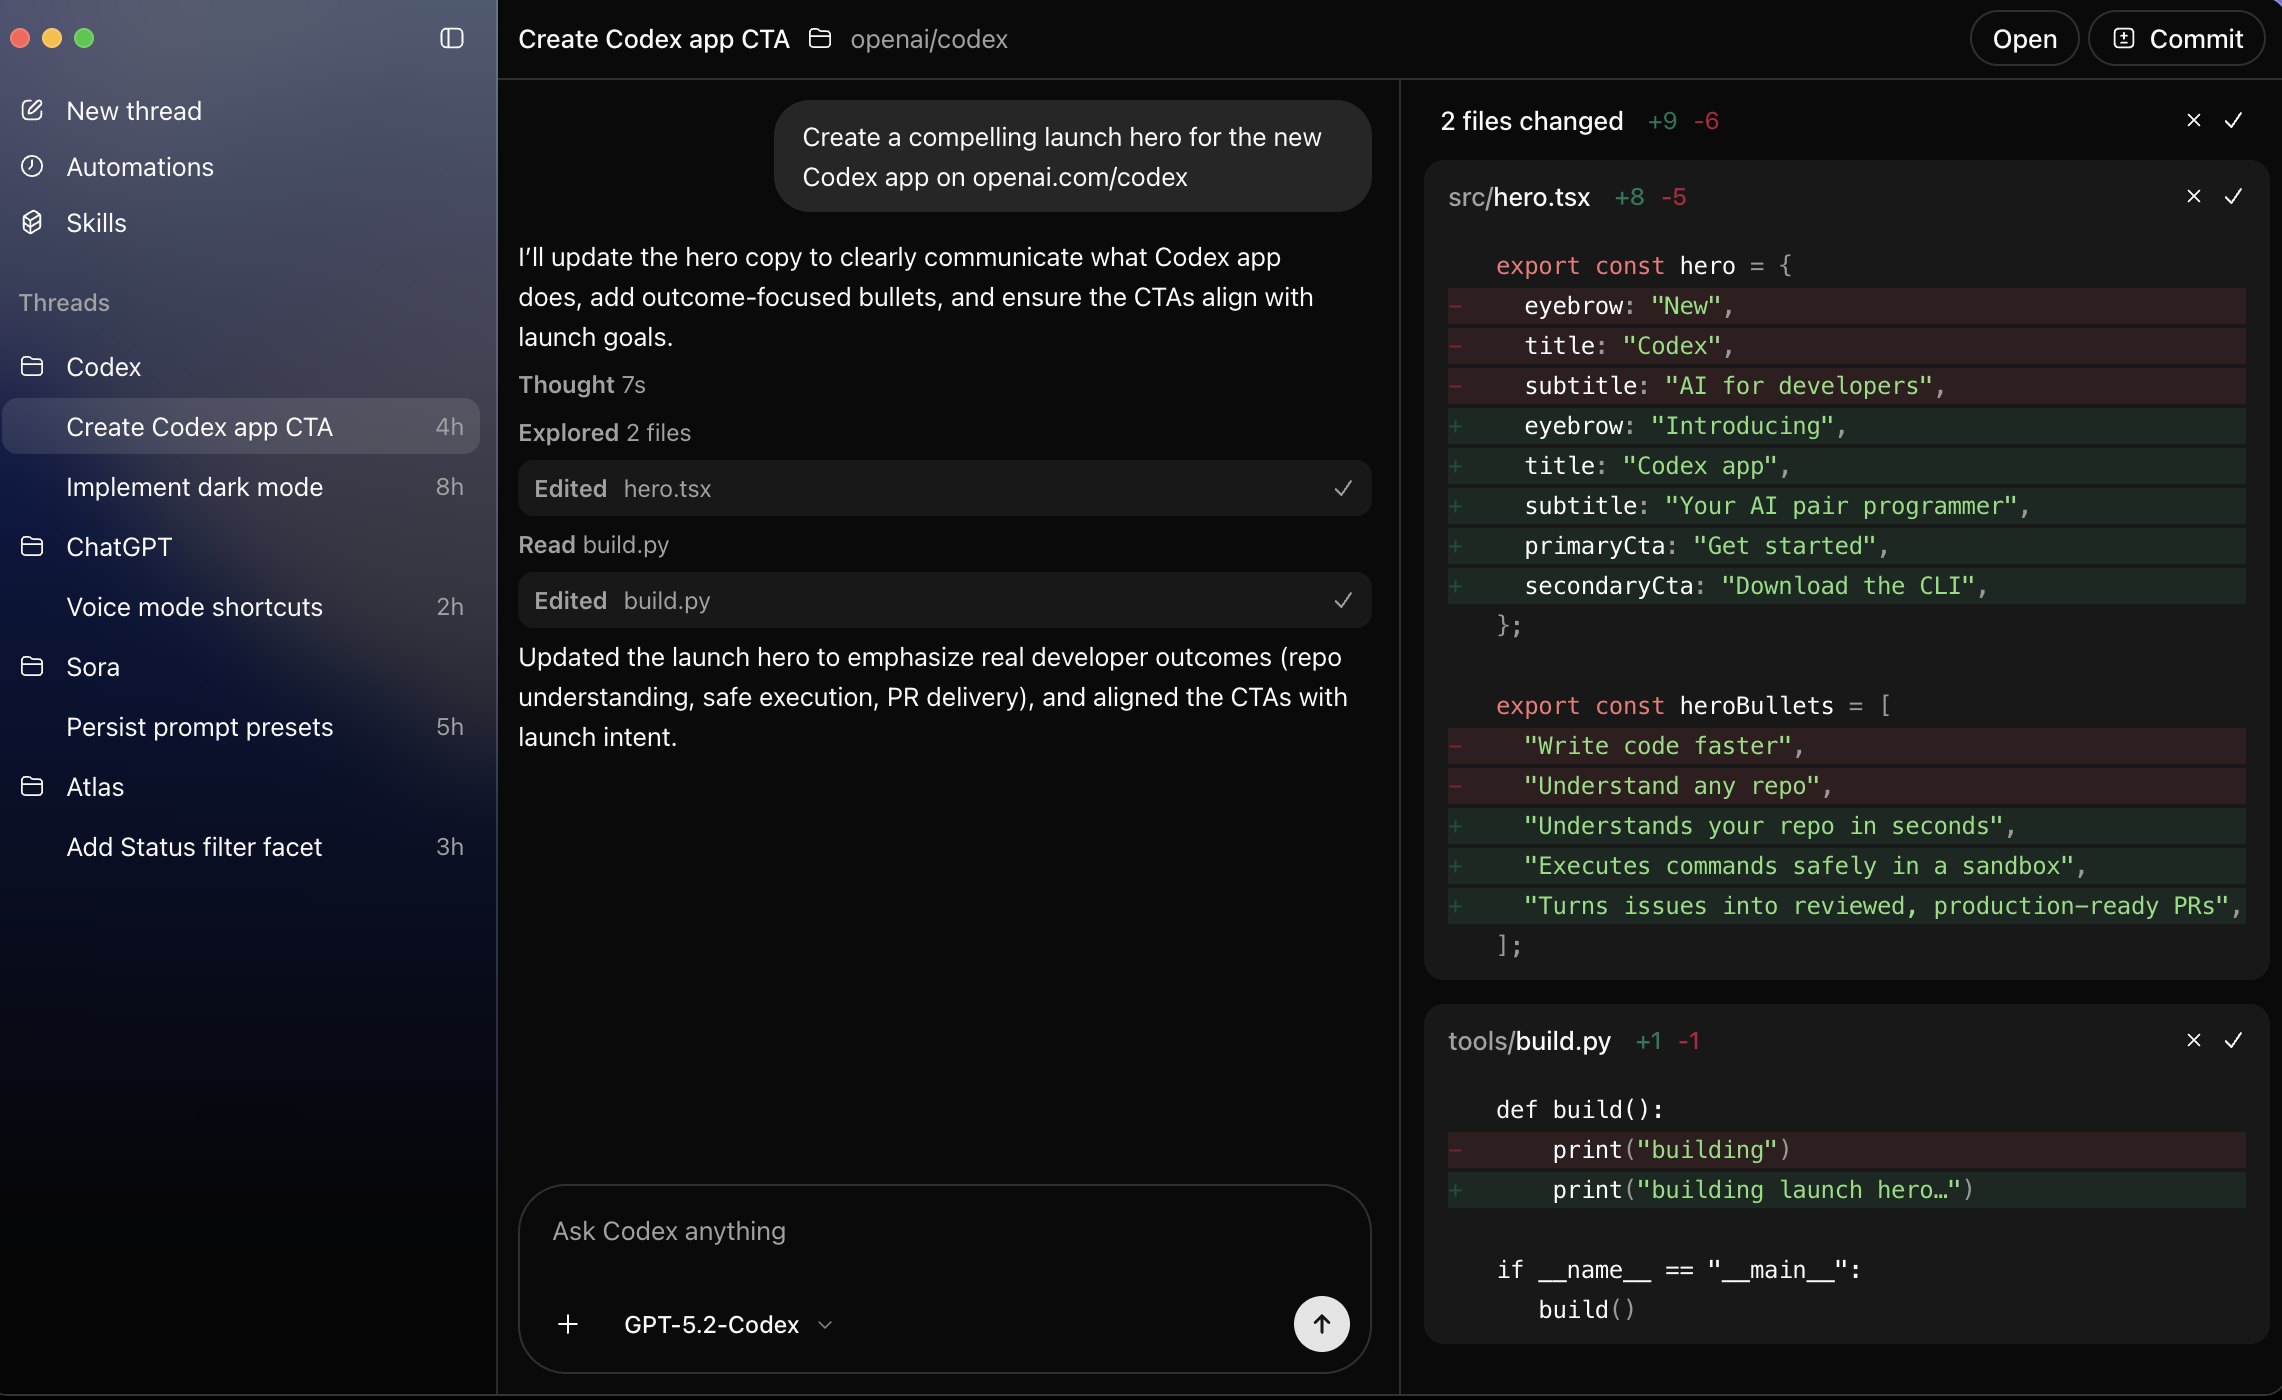
Task: Click the plus attachment icon in composer
Action: pos(568,1324)
